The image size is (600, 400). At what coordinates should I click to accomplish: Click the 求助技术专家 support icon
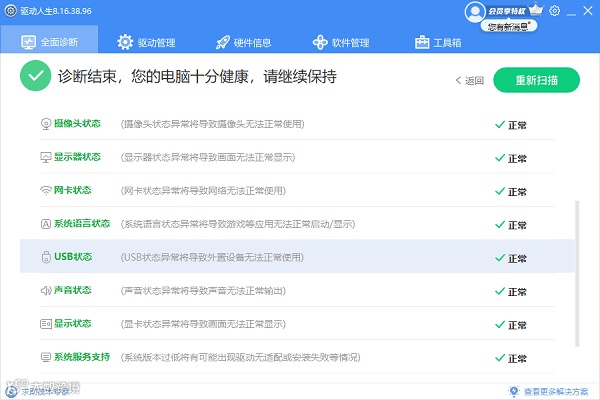coord(11,392)
